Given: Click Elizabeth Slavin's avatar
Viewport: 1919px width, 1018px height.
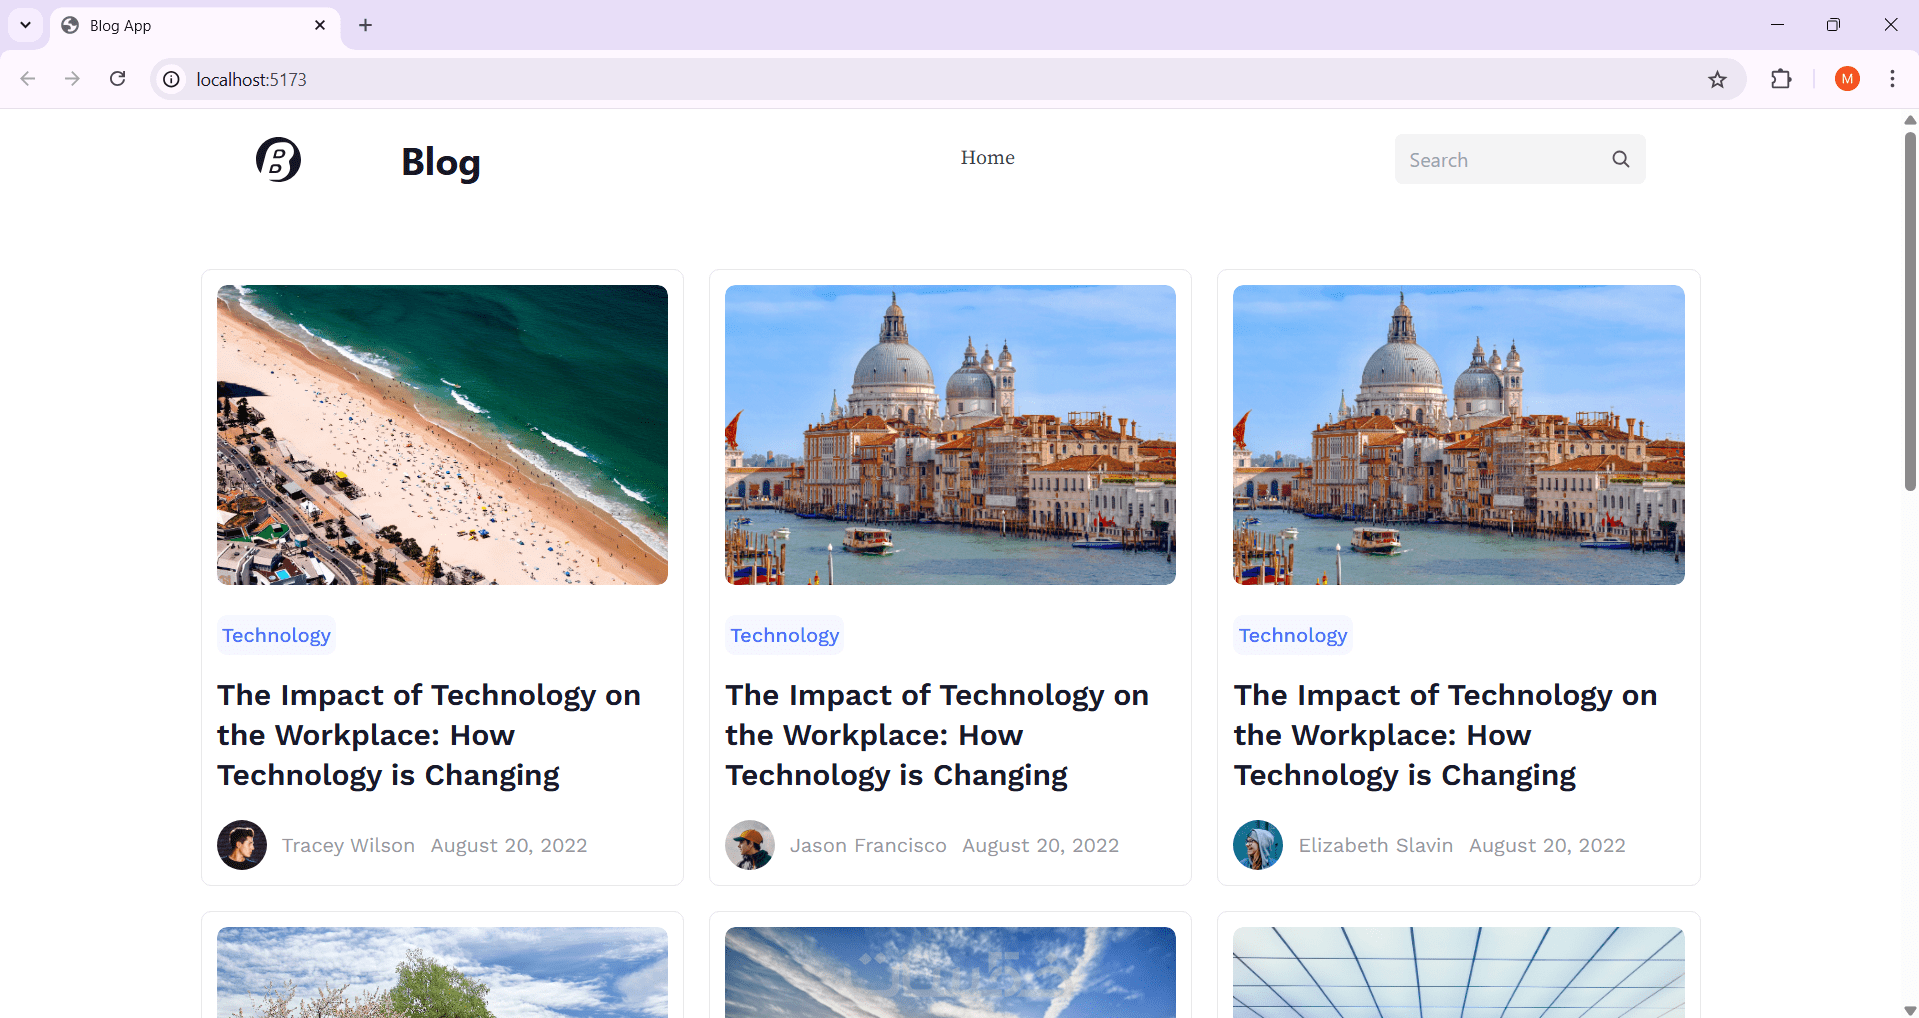Looking at the screenshot, I should point(1258,845).
